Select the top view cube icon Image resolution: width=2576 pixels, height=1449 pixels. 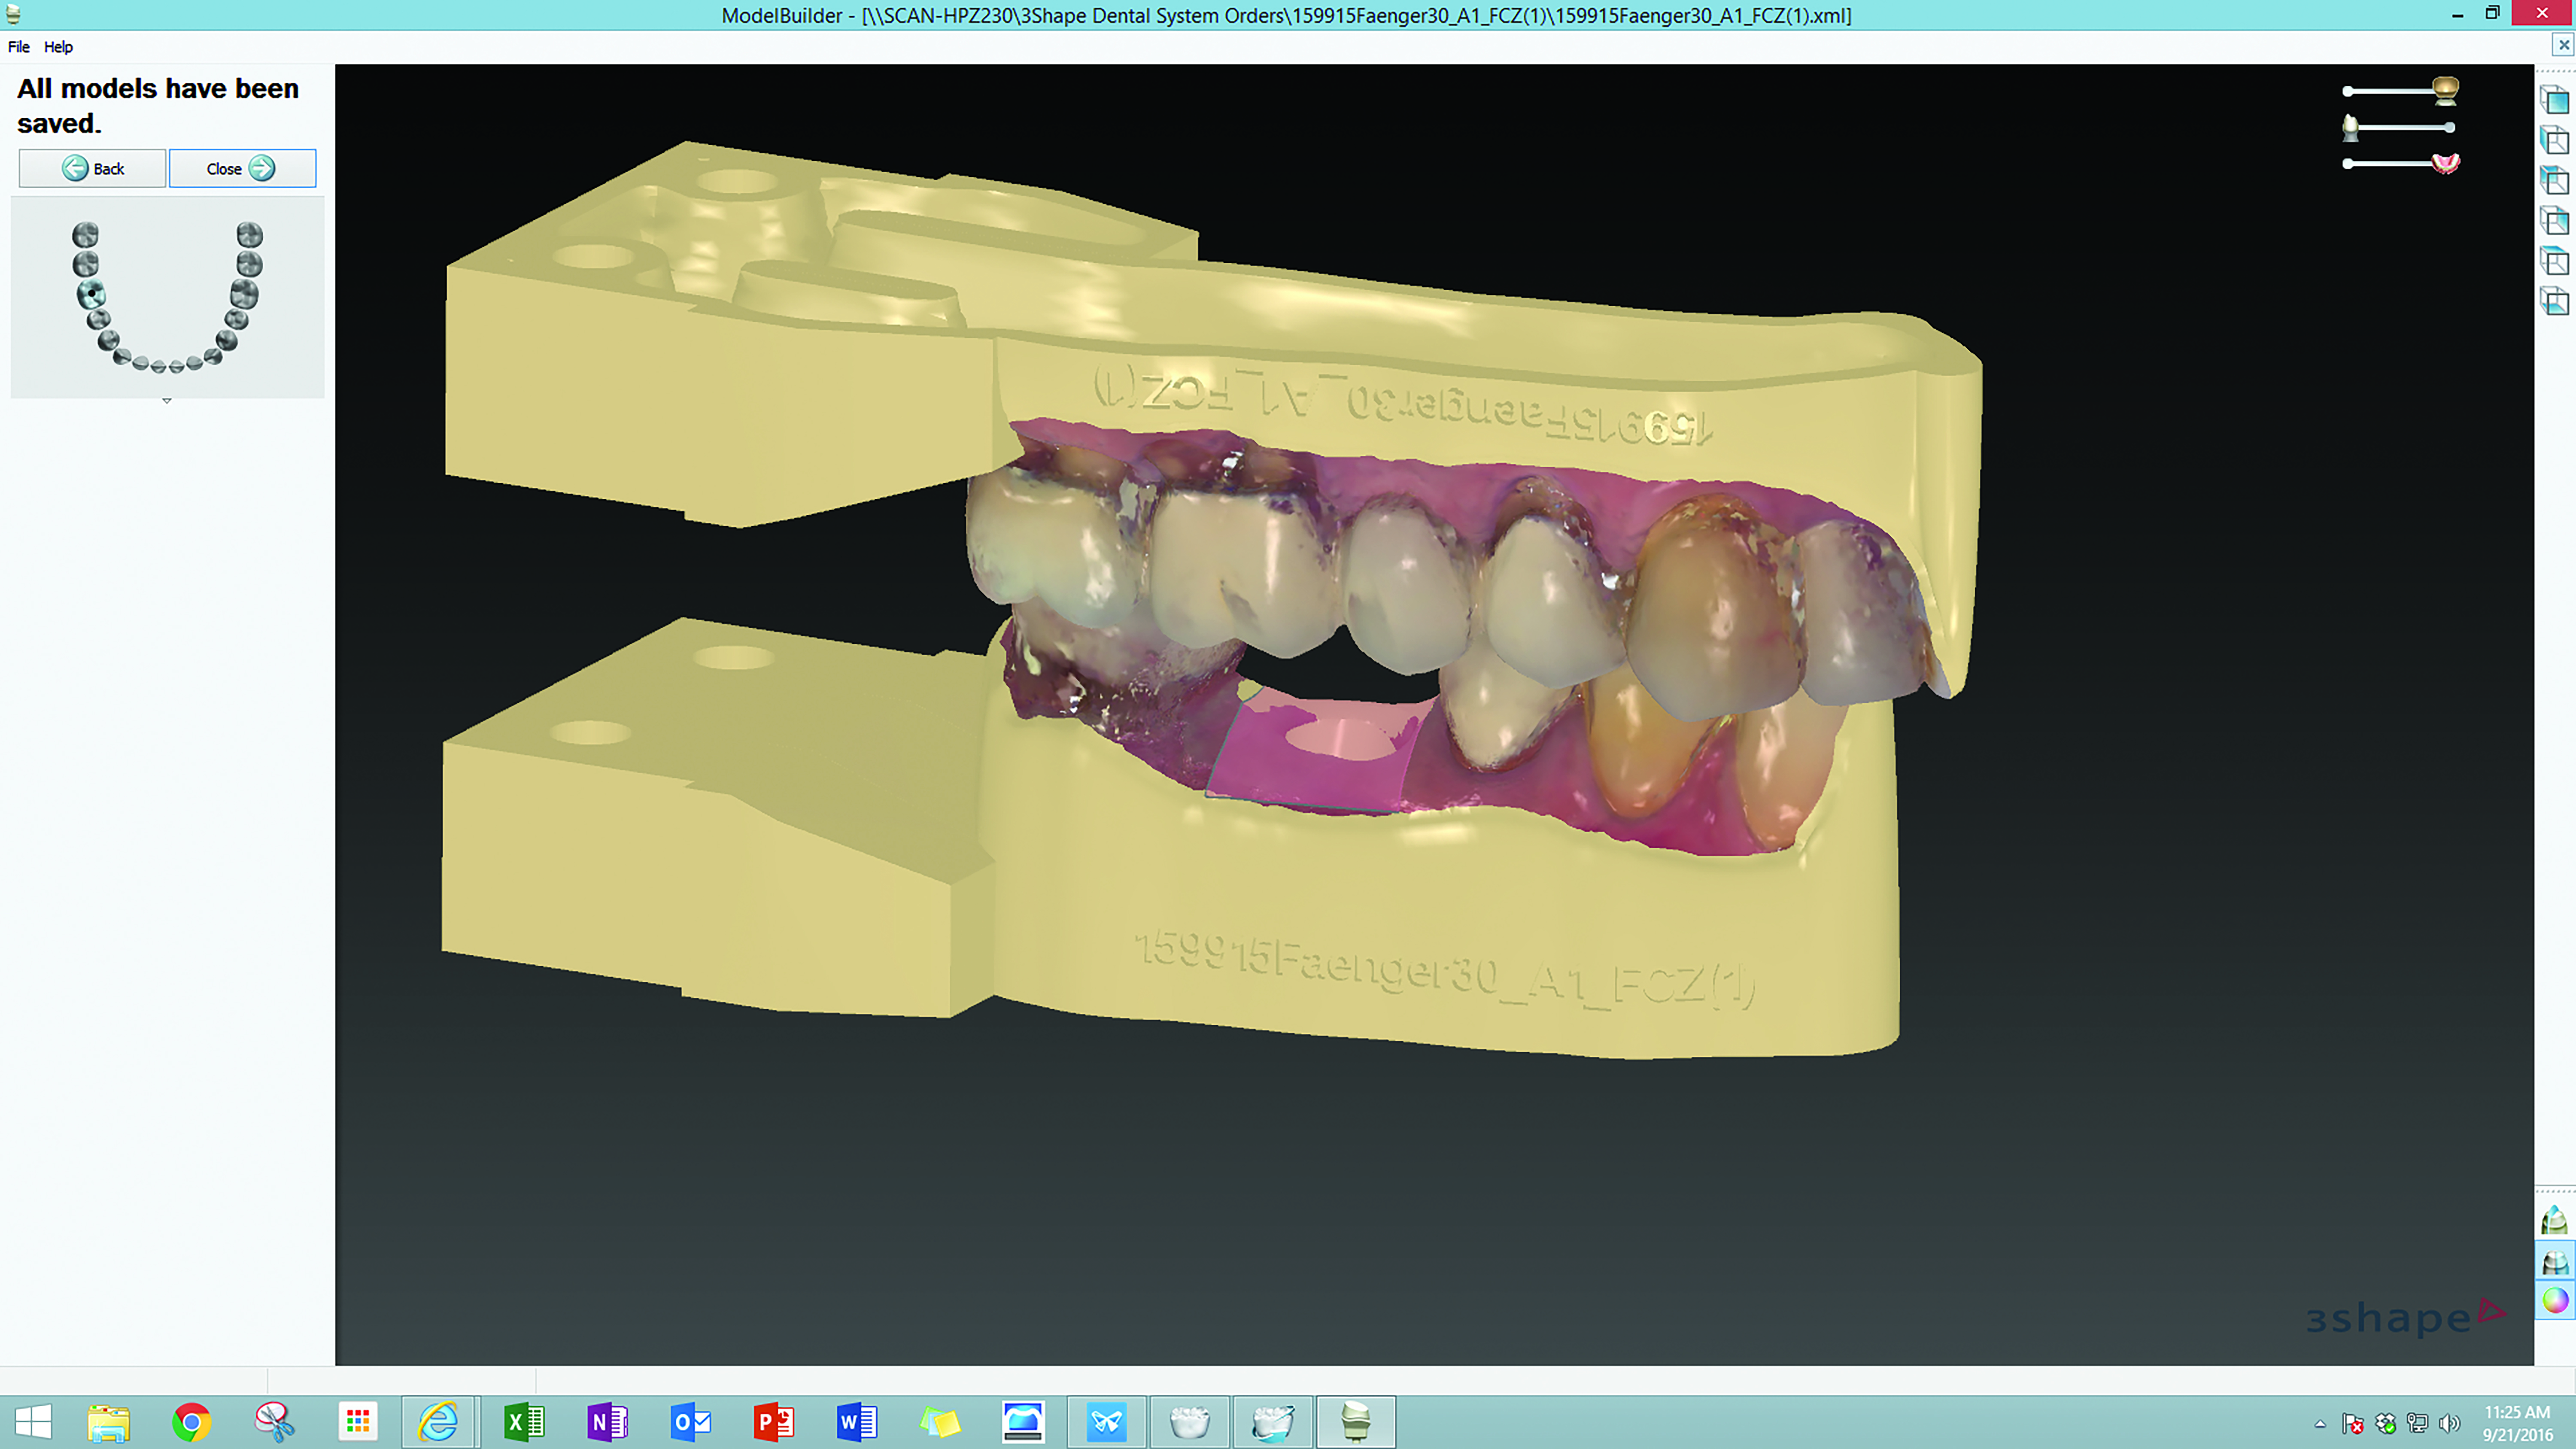(2554, 261)
